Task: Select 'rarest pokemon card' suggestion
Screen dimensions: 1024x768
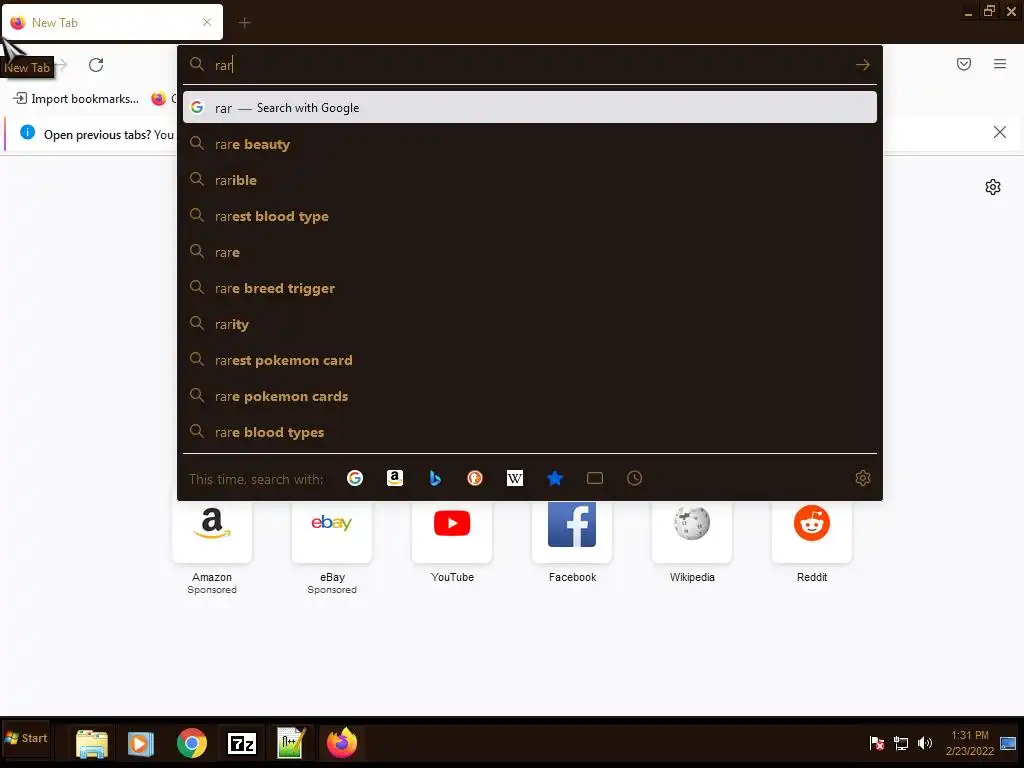Action: 530,360
